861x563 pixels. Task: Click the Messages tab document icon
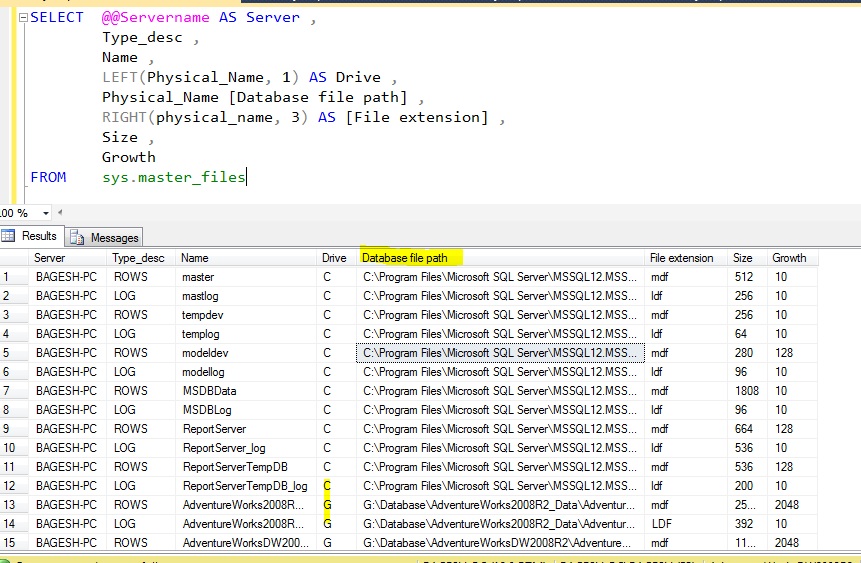(x=77, y=238)
